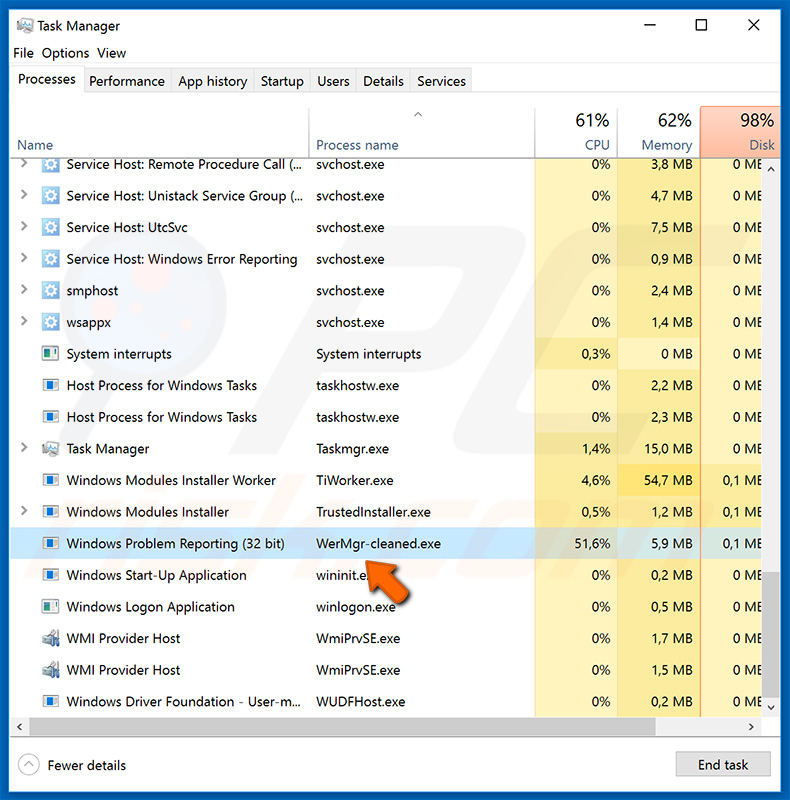
Task: Click the vertical scrollbar down arrow
Action: pos(771,707)
